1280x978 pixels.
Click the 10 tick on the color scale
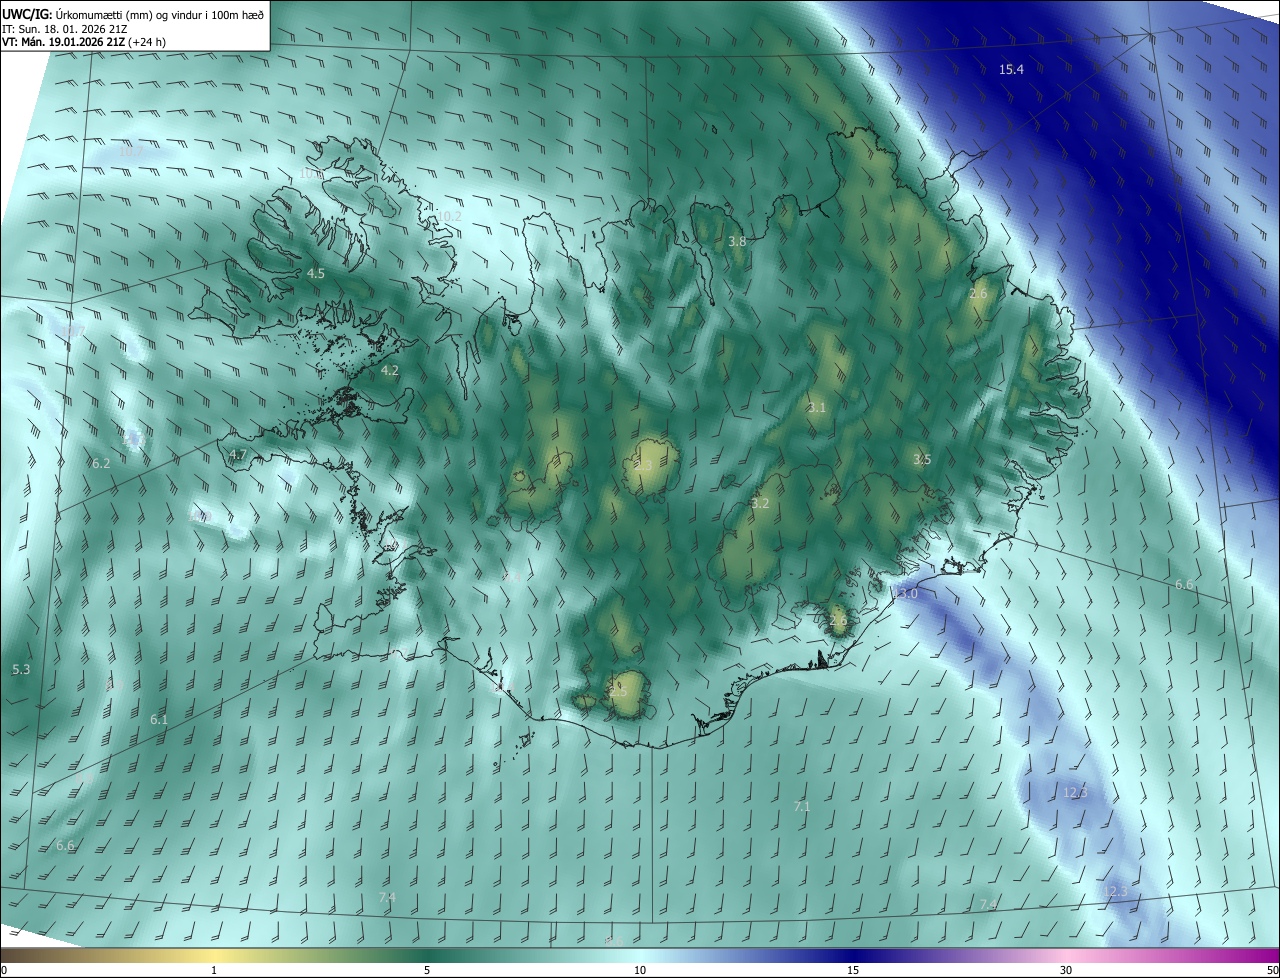click(640, 970)
